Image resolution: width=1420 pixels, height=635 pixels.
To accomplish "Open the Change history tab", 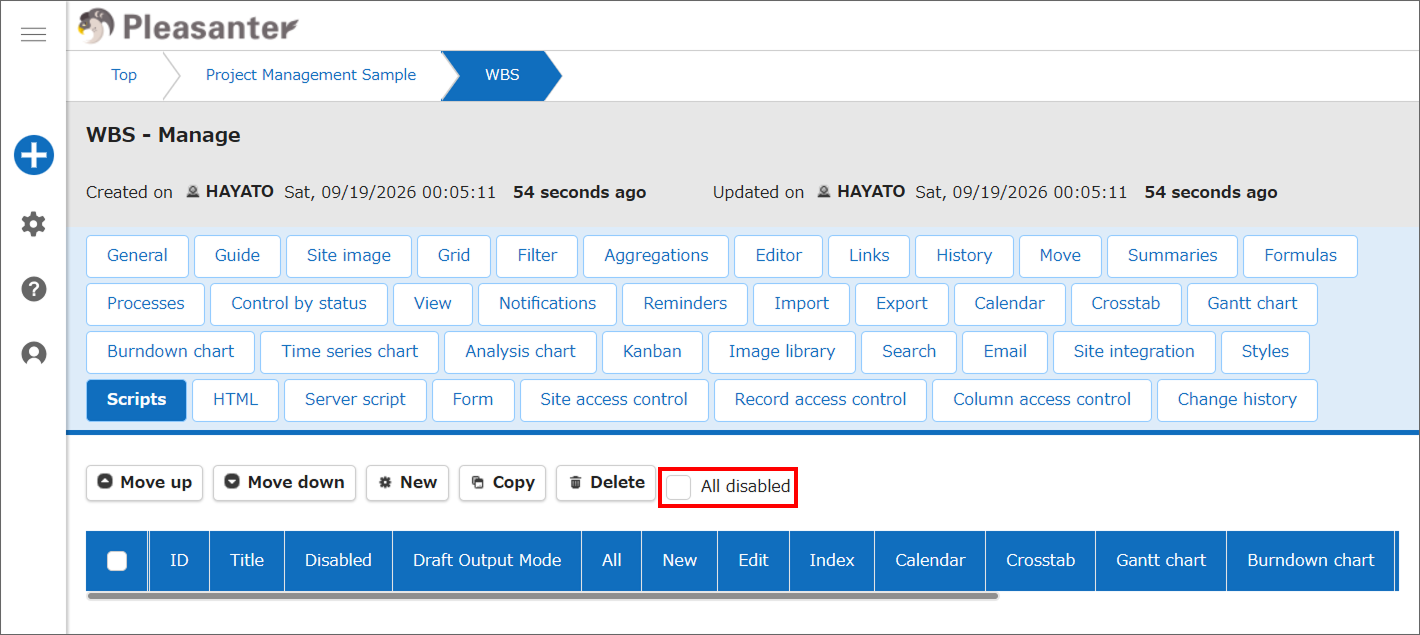I will [x=1237, y=400].
